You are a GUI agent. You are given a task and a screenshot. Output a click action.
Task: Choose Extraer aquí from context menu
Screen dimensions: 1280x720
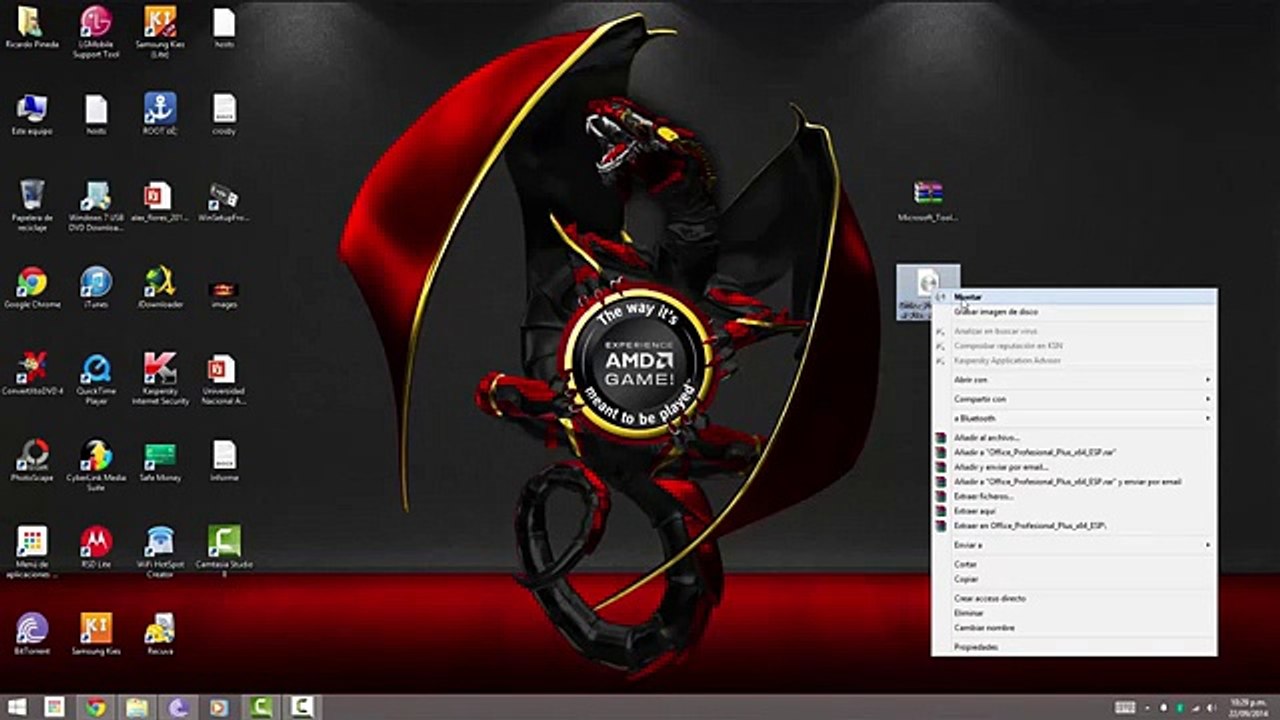click(1074, 511)
